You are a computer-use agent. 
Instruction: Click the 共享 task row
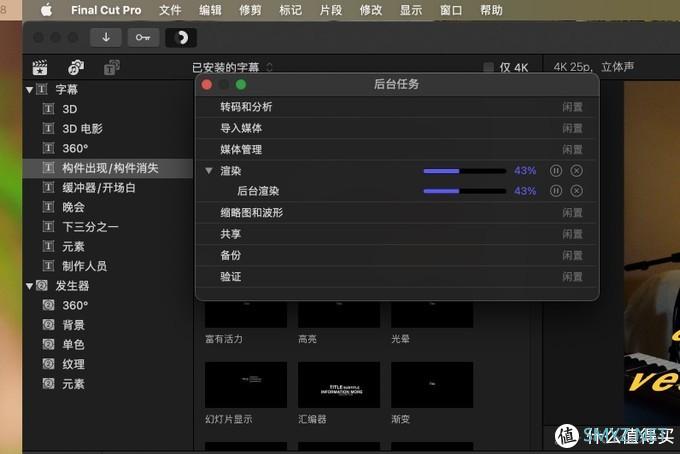397,234
